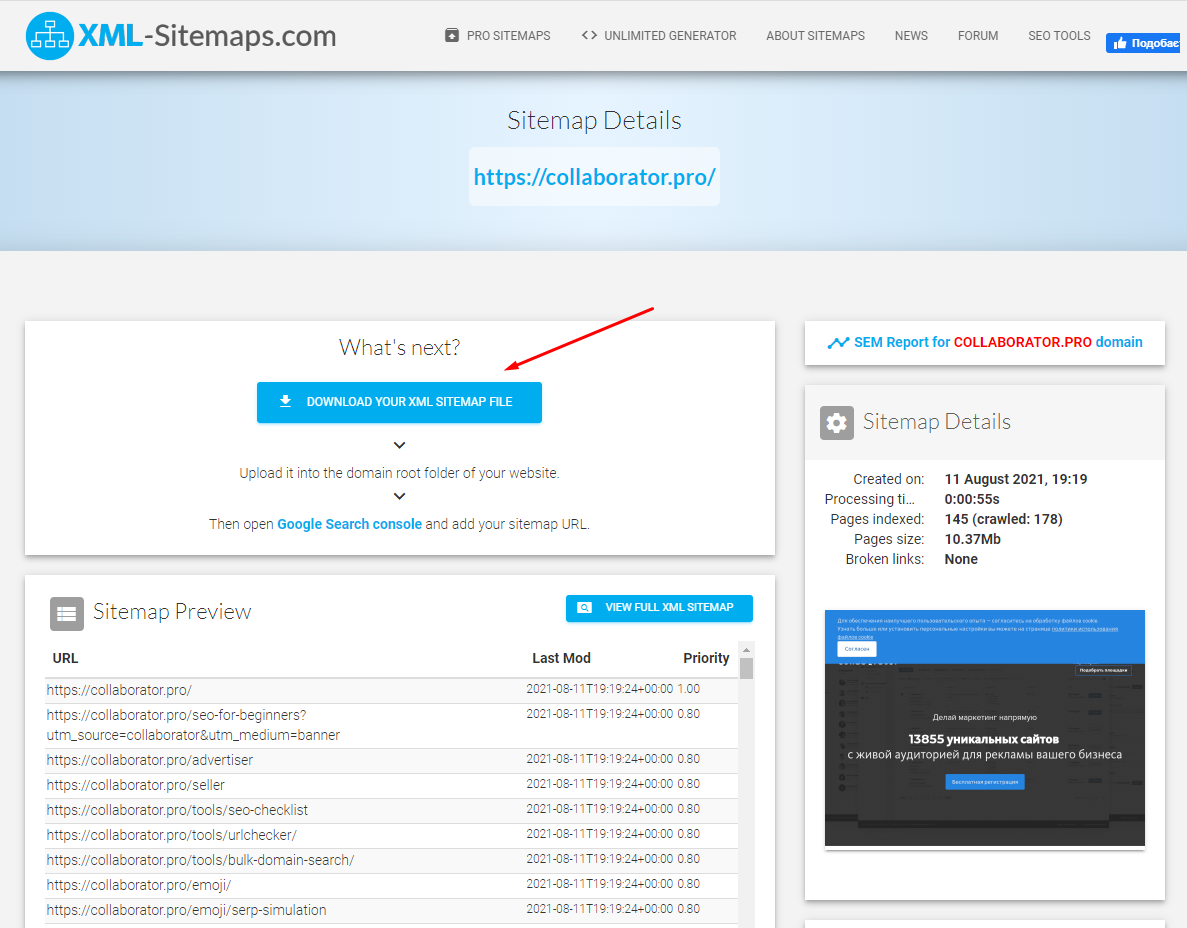This screenshot has height=928, width=1187.
Task: Click the collaborator.pro website screenshot thumbnail
Action: click(x=984, y=728)
